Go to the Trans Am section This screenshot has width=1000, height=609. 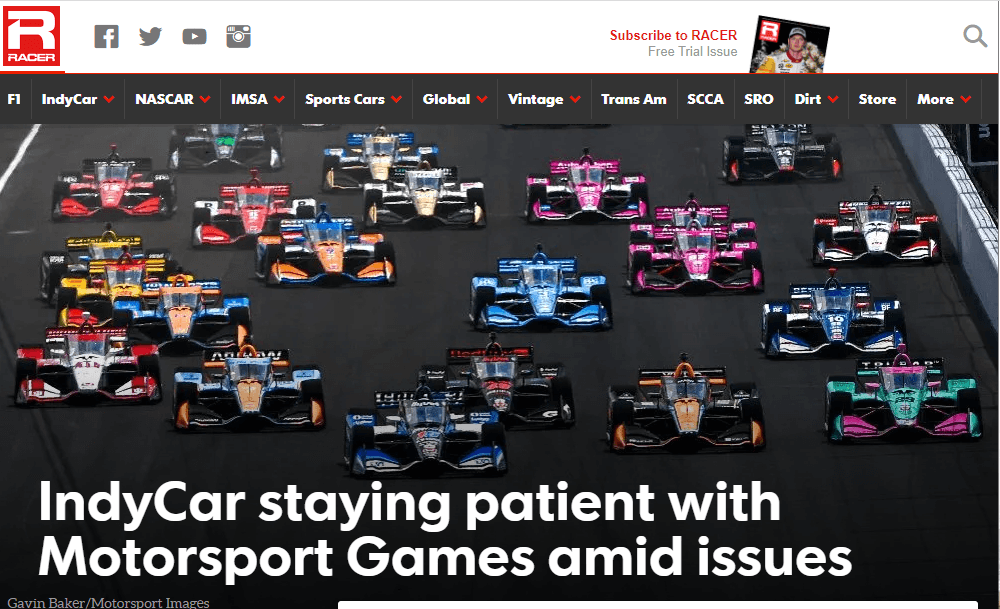(633, 99)
